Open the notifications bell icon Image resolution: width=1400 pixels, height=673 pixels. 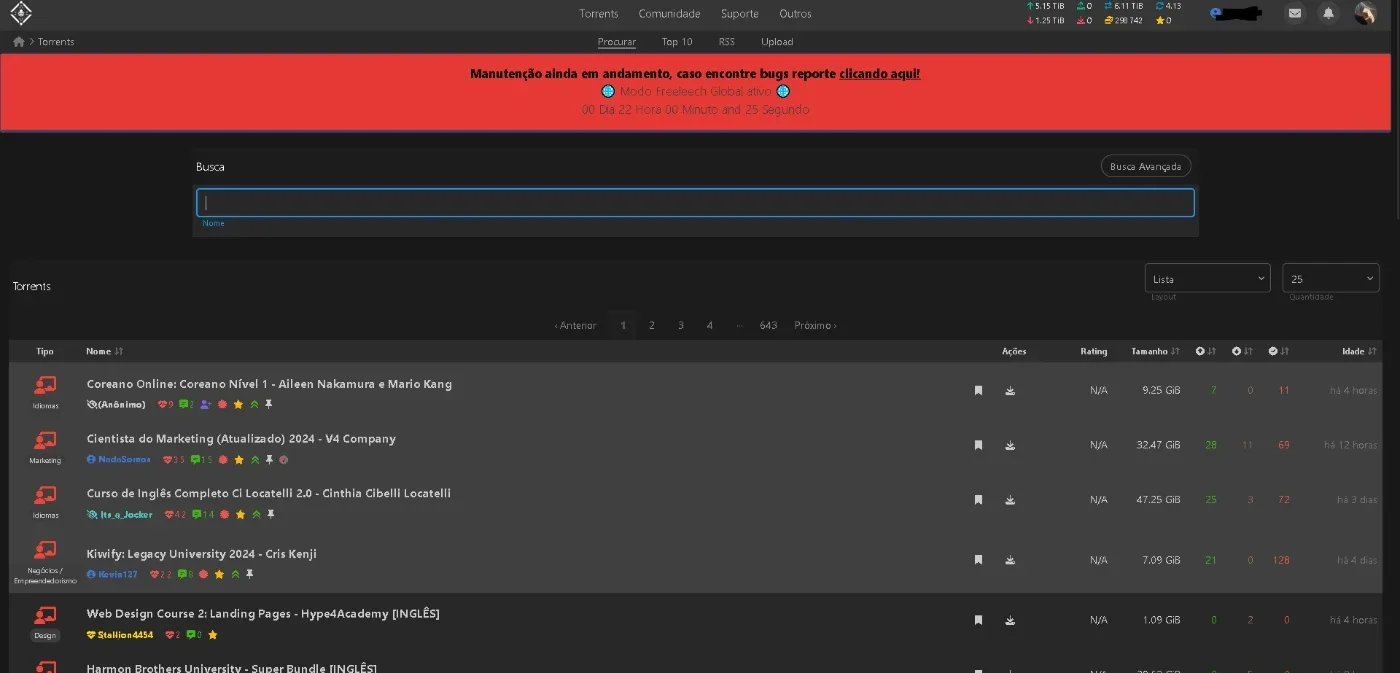pos(1328,14)
